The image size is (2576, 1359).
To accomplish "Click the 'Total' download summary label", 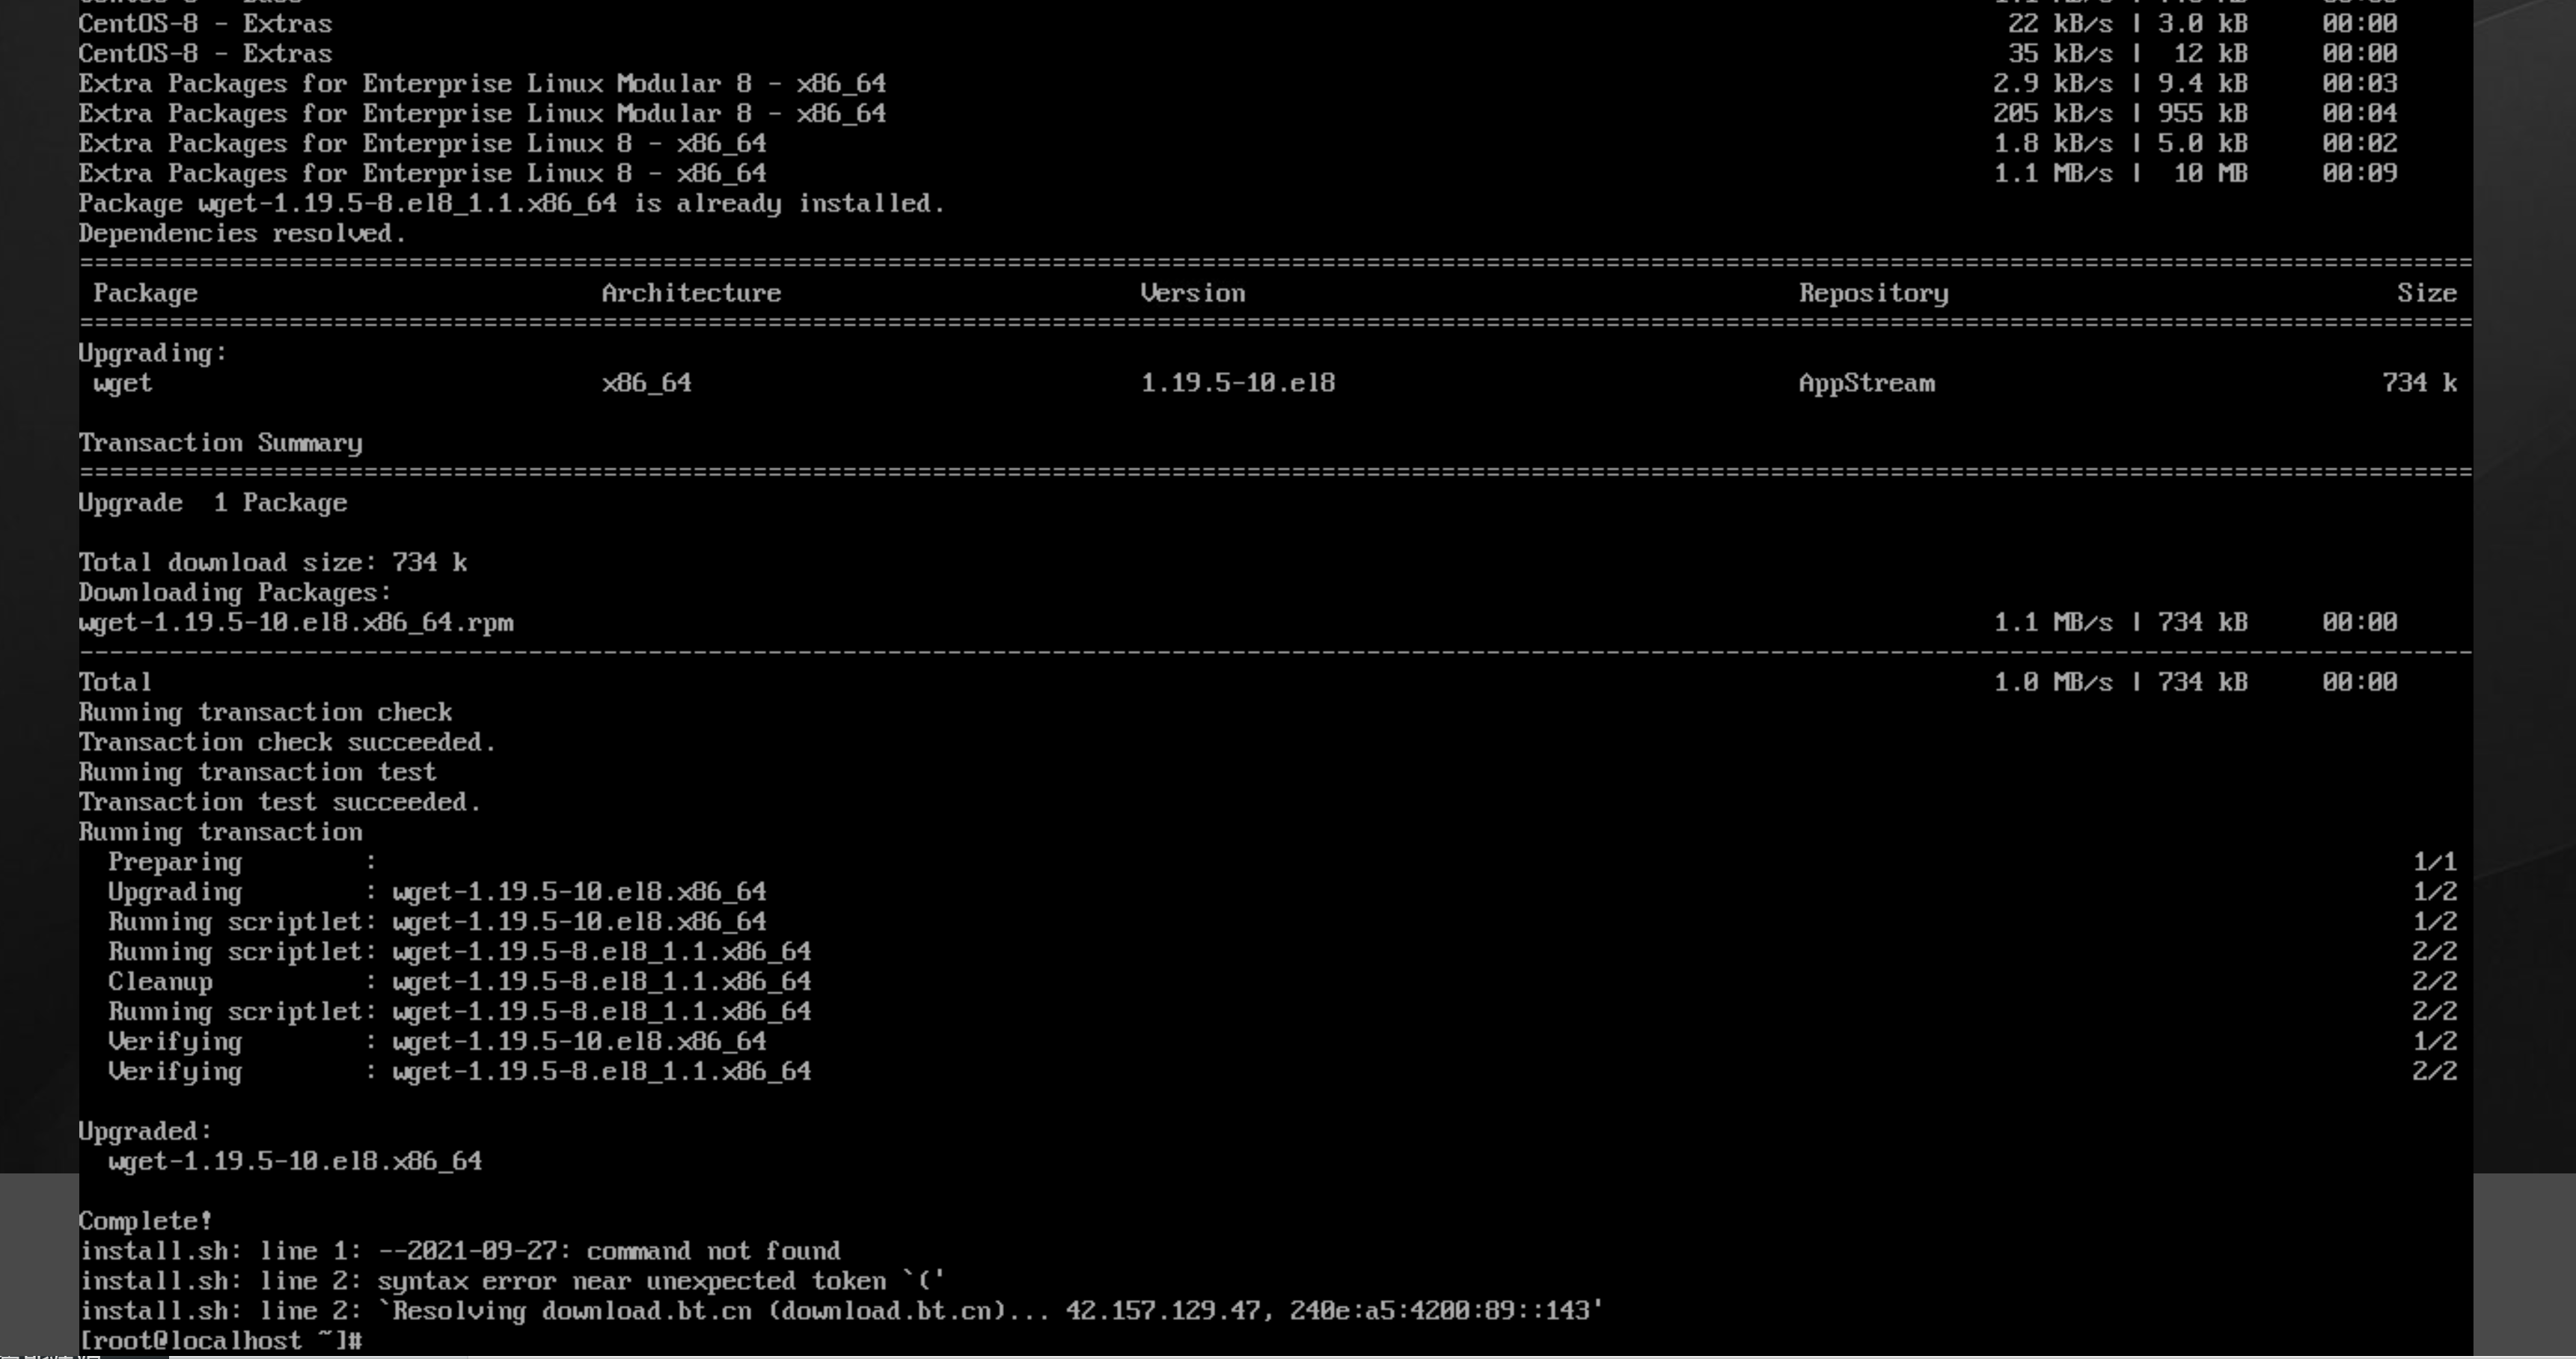I will point(116,682).
